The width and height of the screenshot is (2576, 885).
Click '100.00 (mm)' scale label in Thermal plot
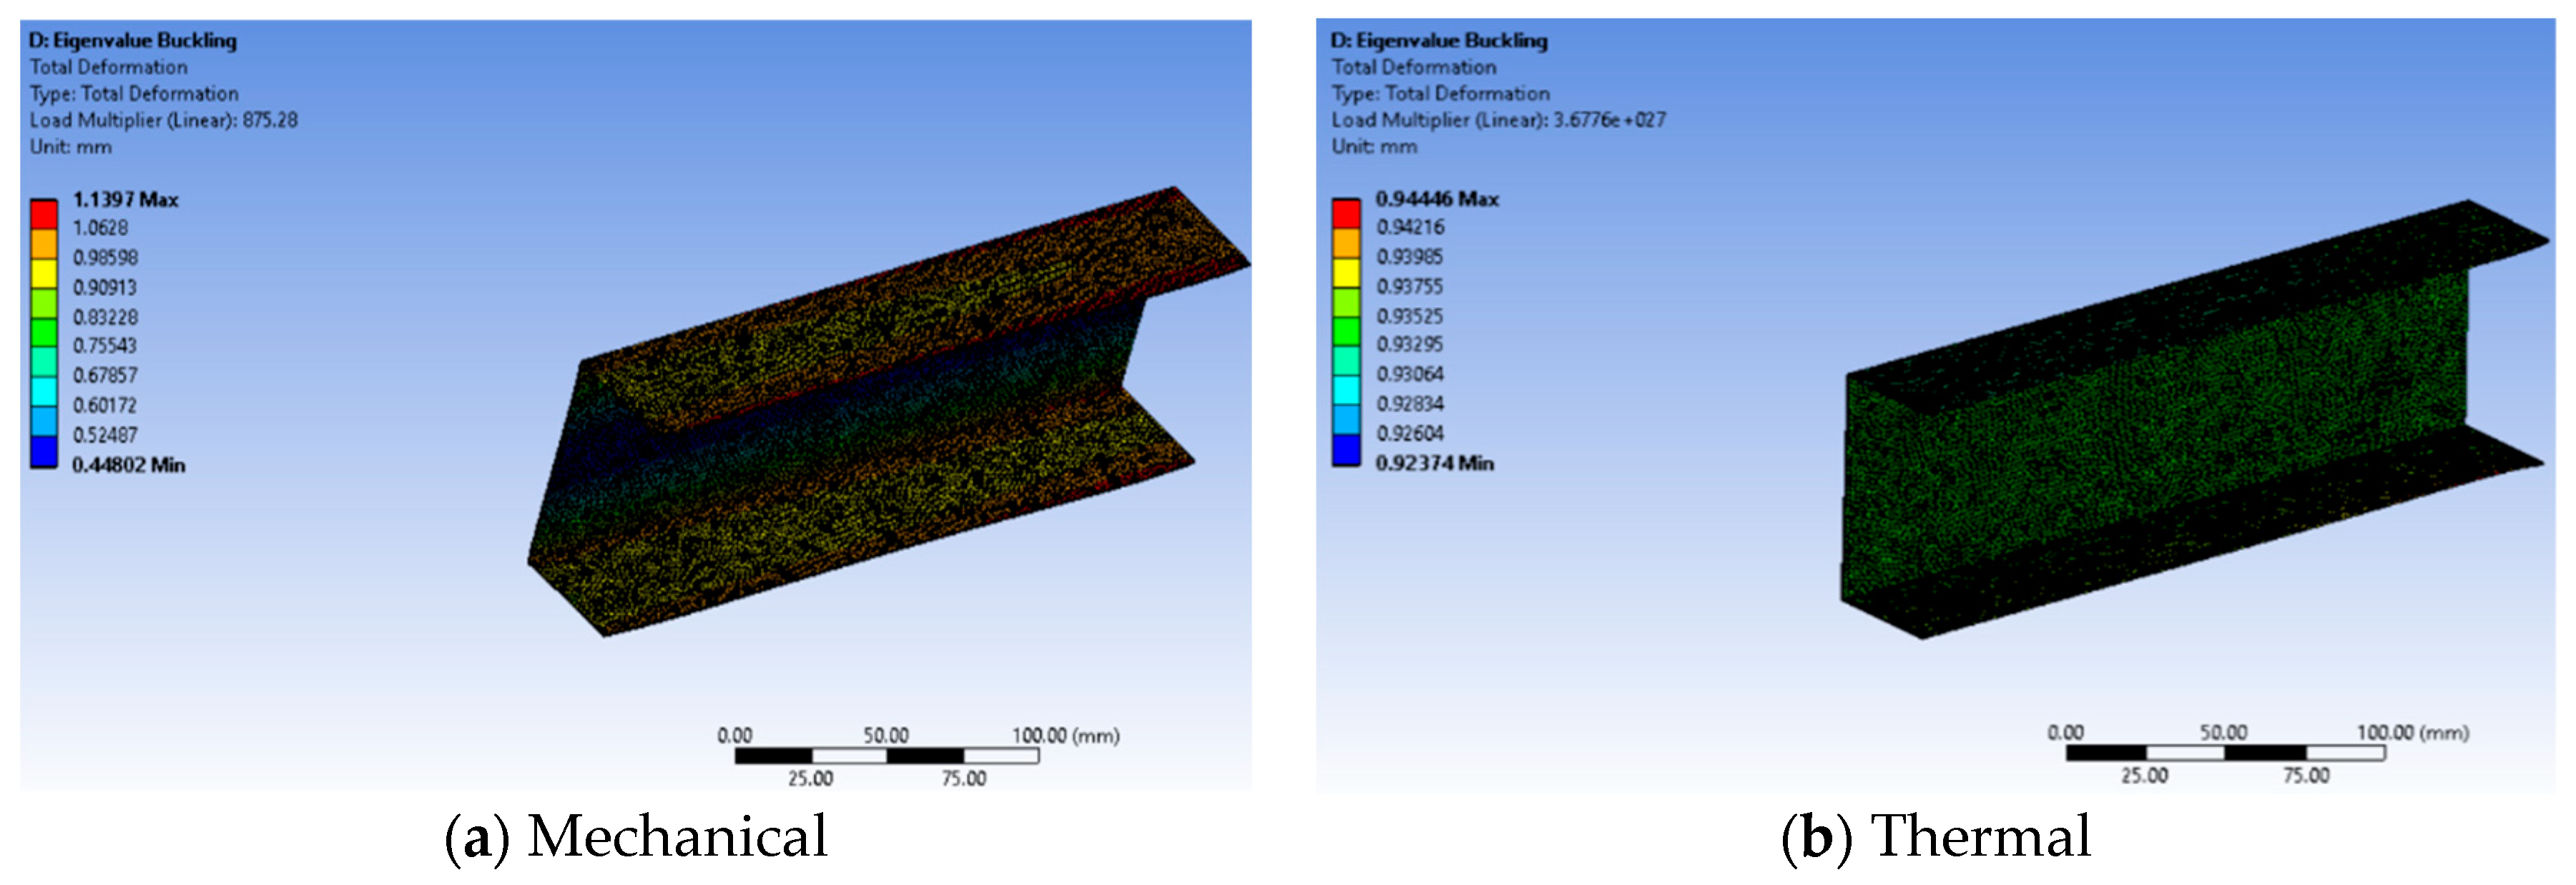tap(2412, 733)
